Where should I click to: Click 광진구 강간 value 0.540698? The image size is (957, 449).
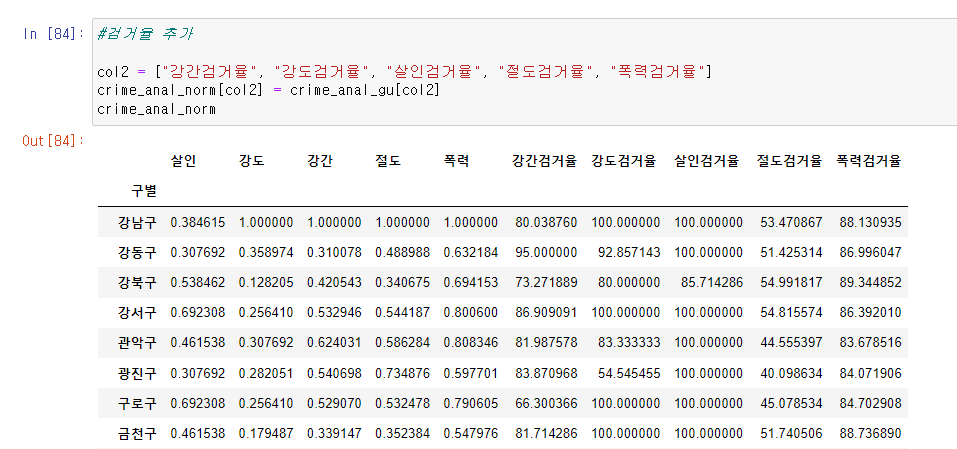coord(334,373)
